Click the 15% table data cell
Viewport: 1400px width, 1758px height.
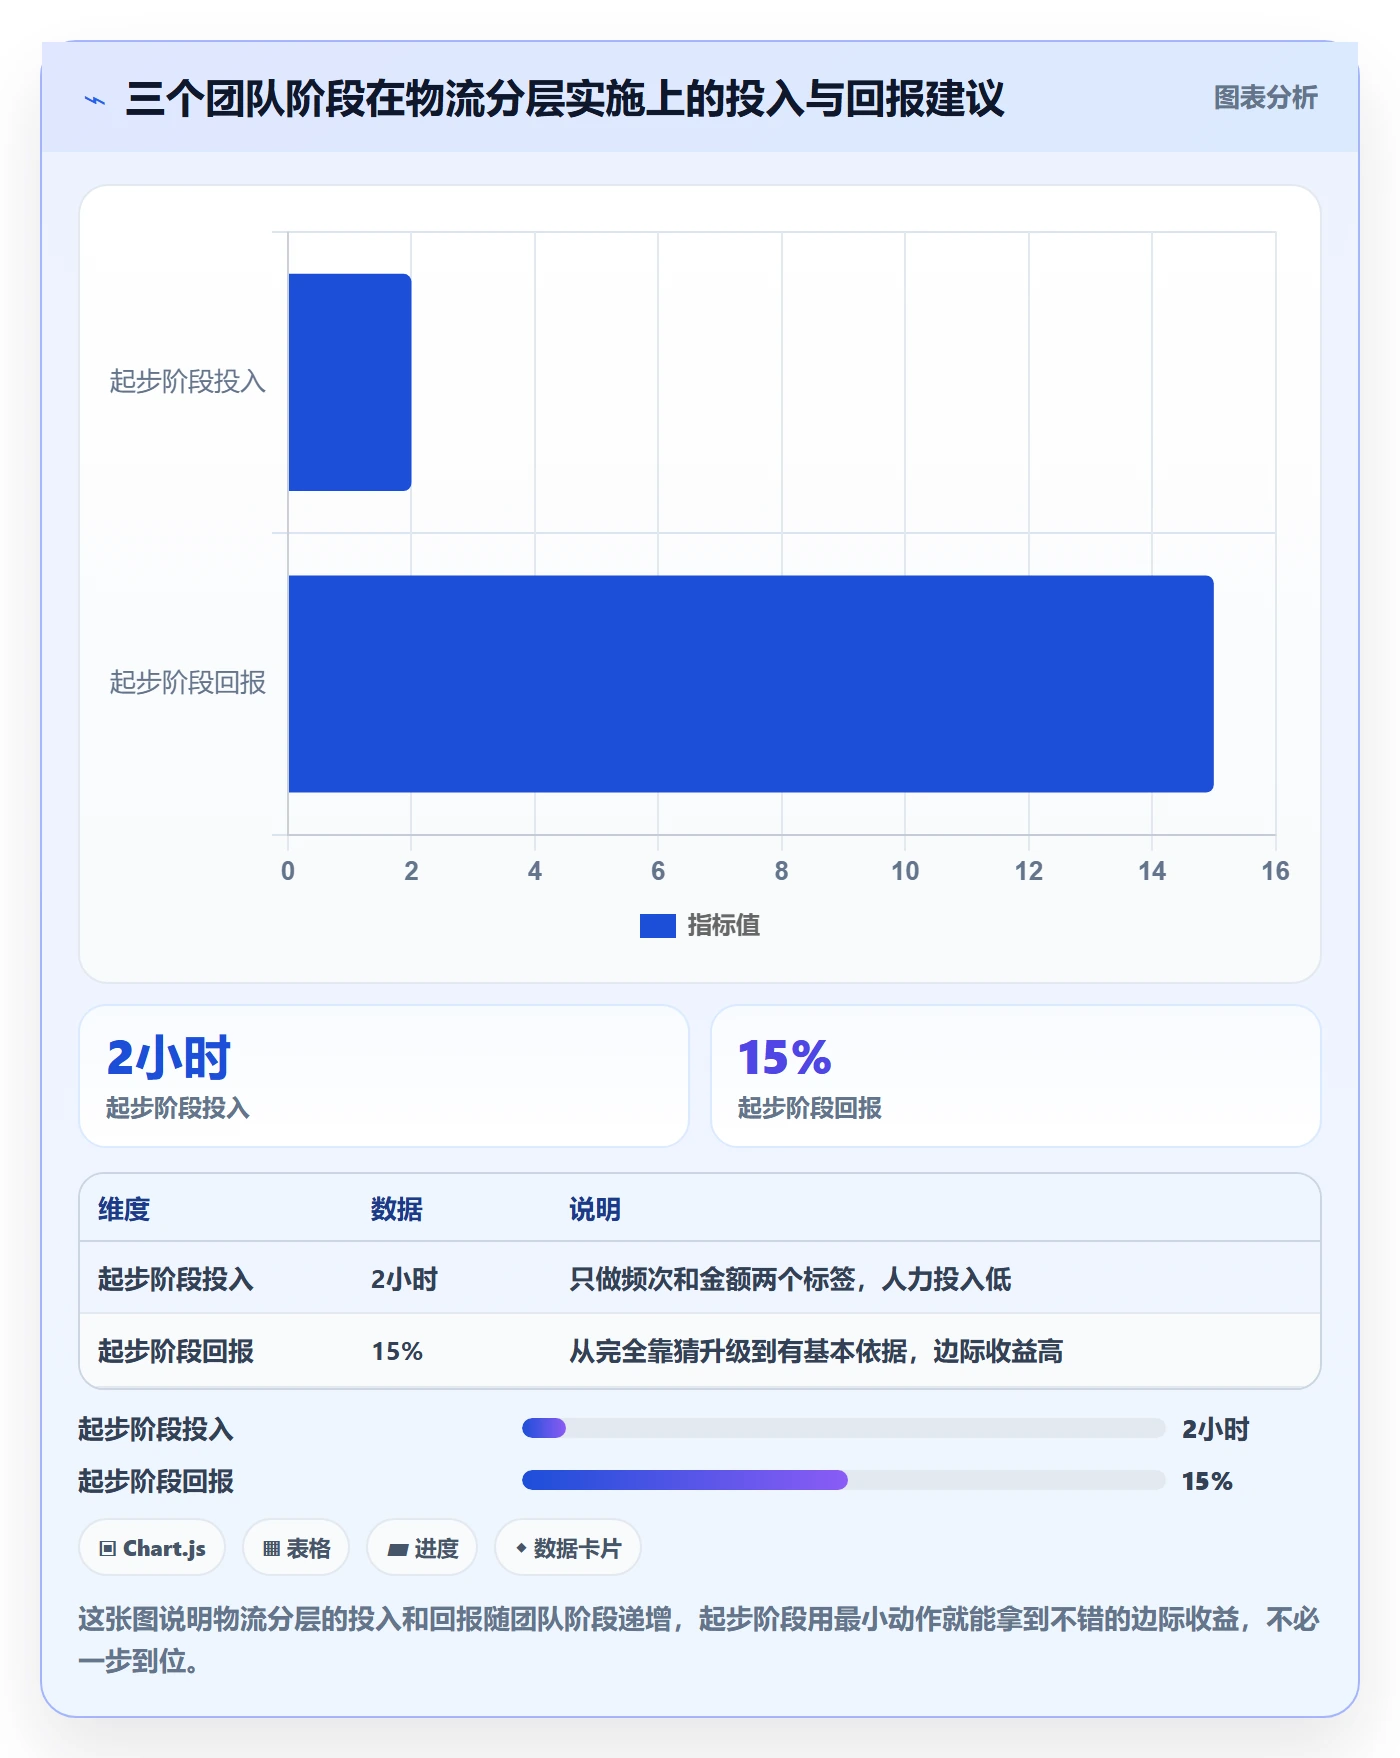tap(397, 1352)
